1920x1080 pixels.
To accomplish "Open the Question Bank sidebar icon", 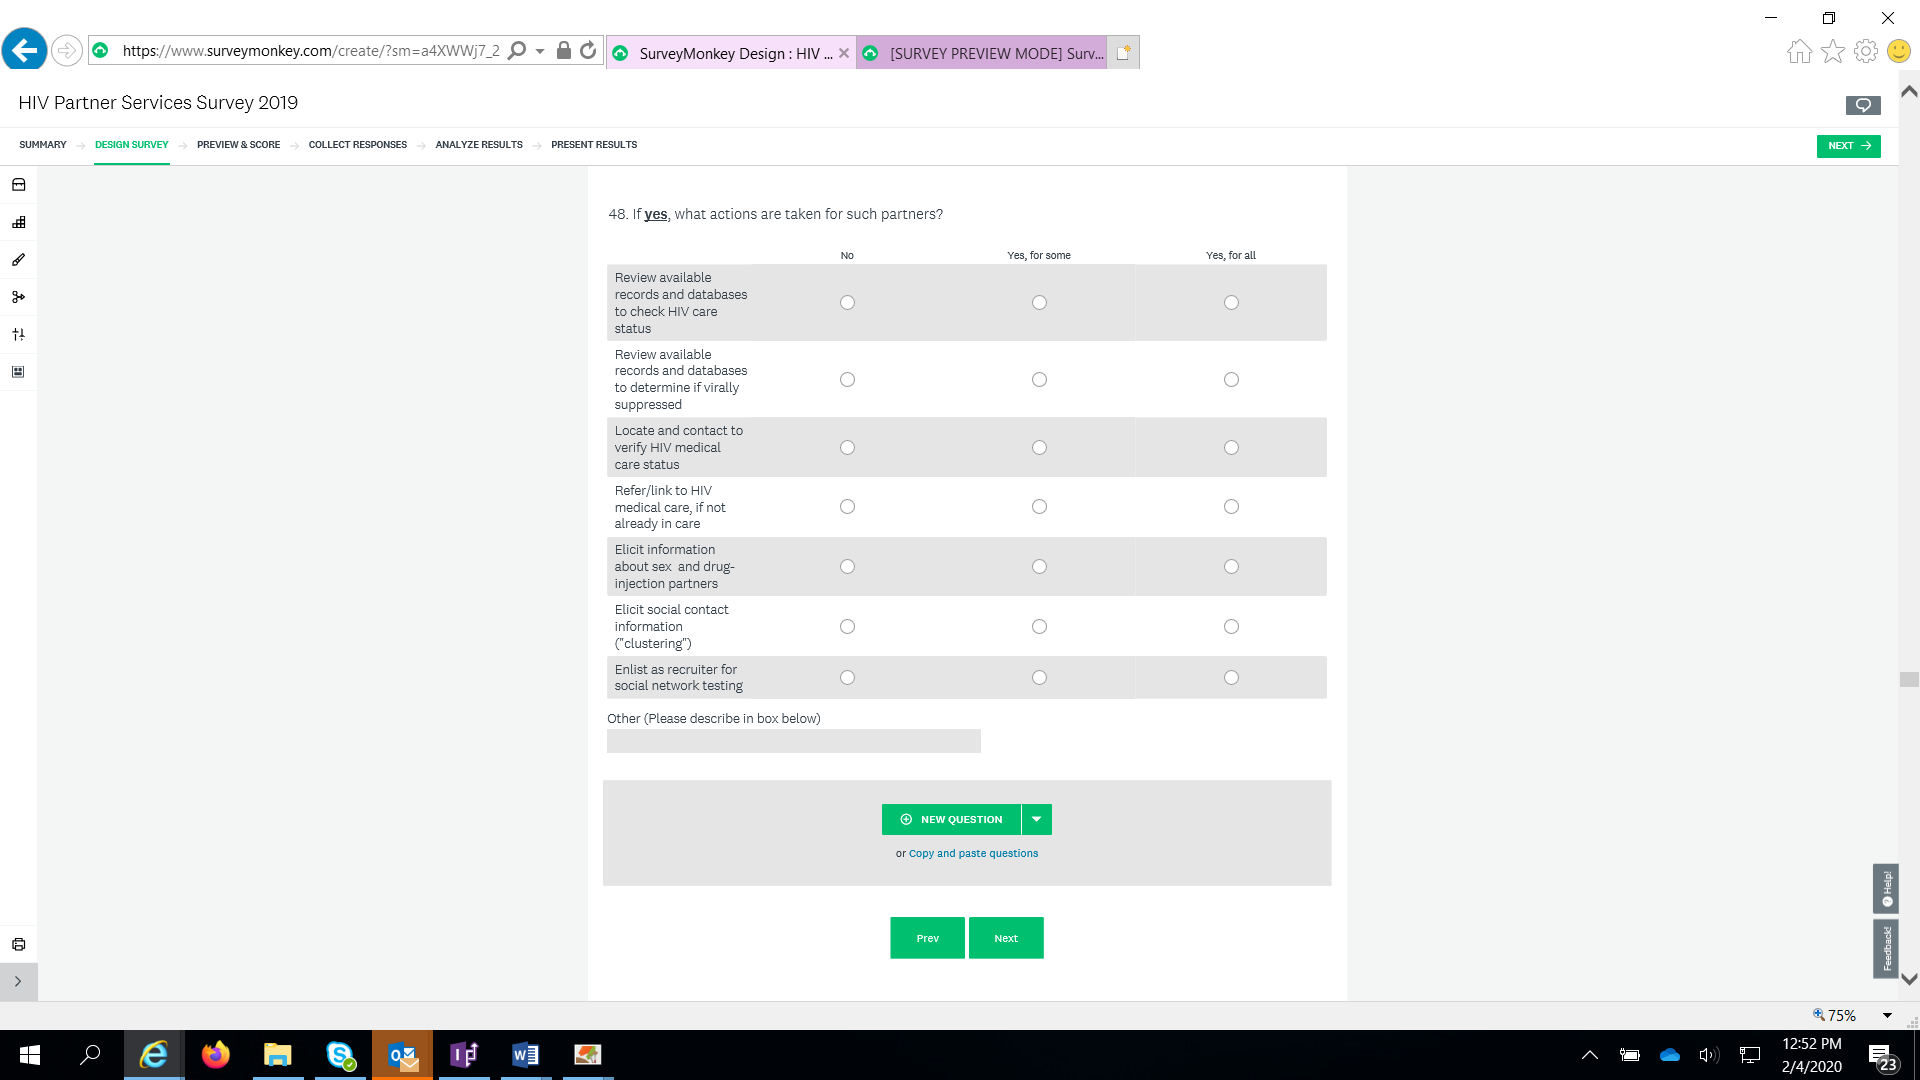I will pyautogui.click(x=18, y=185).
